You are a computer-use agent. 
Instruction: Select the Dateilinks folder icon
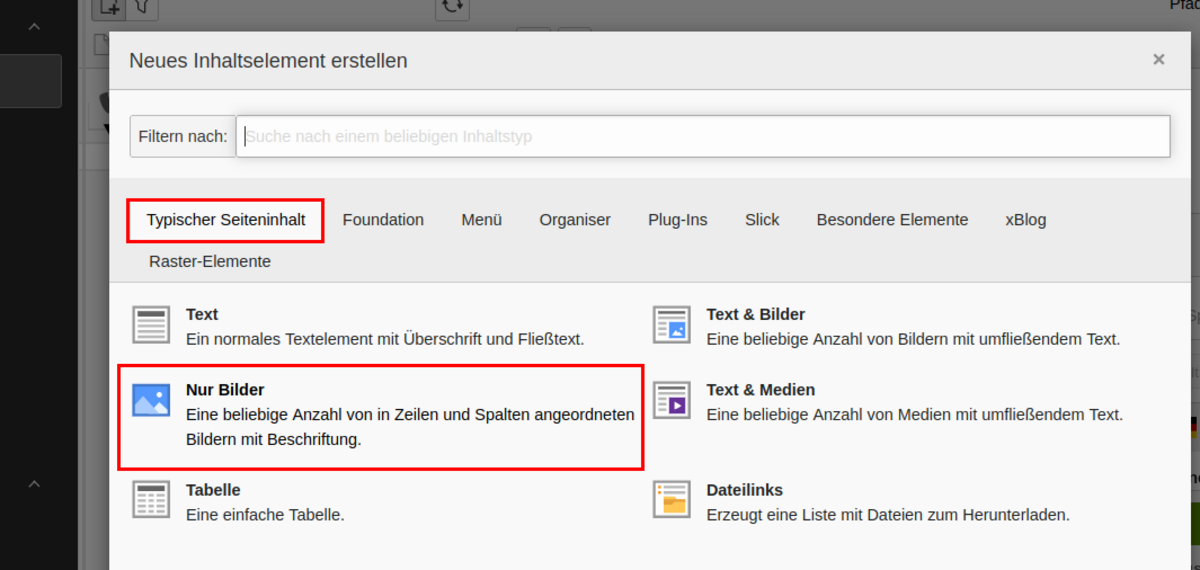672,500
